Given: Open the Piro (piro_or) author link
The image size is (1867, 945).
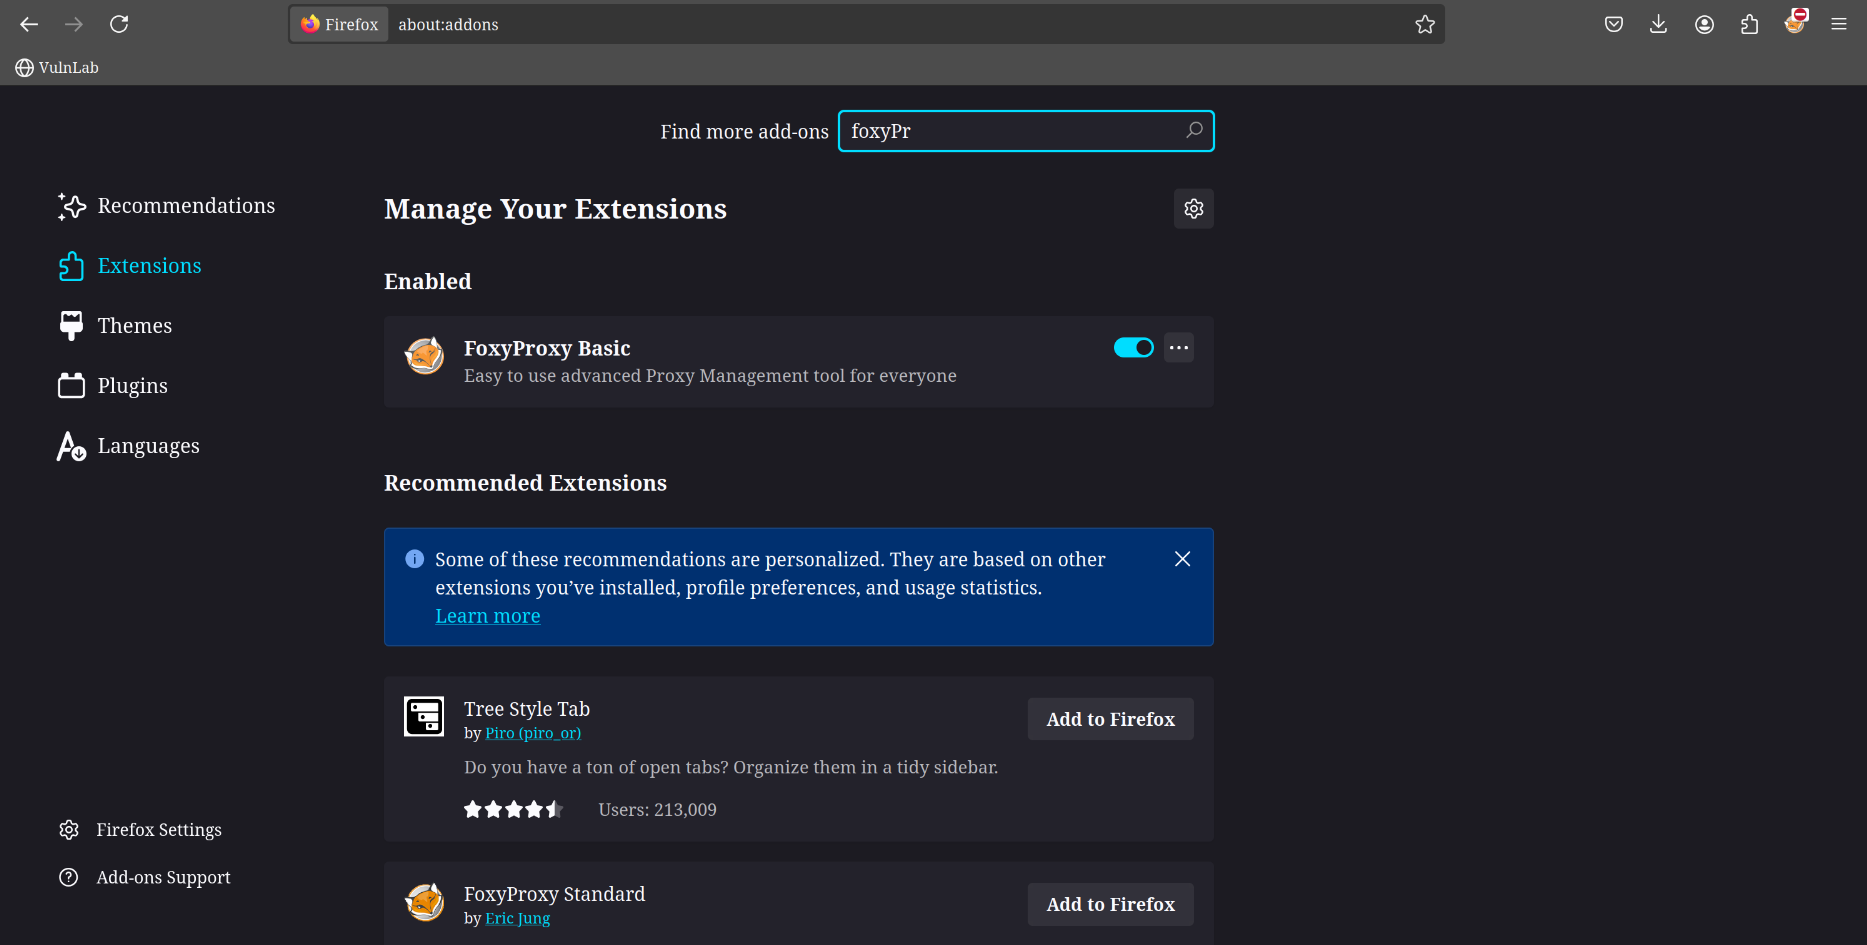Looking at the screenshot, I should pyautogui.click(x=533, y=733).
